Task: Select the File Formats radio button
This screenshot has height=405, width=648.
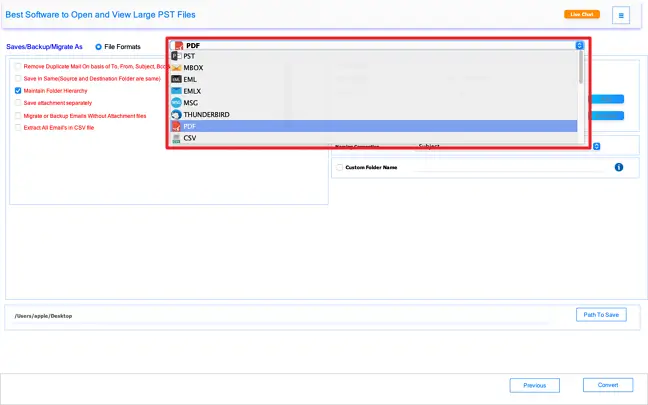Action: 98,46
